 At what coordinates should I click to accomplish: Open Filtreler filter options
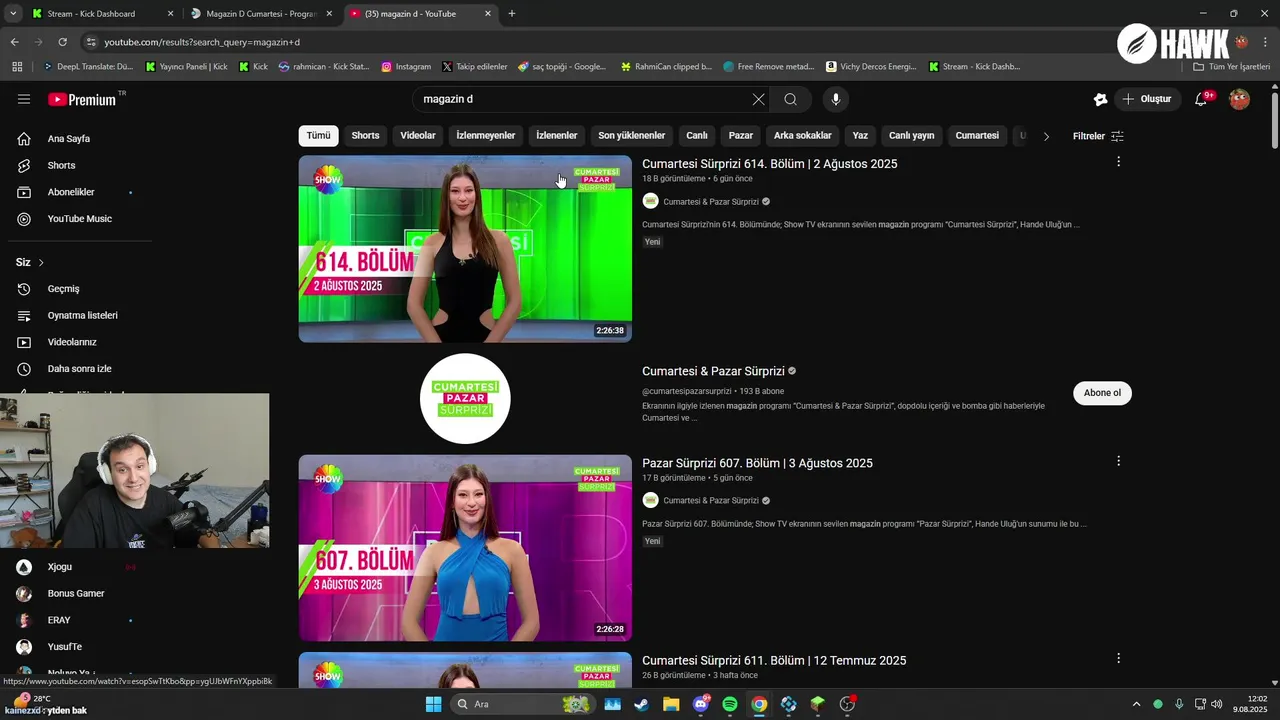(x=1098, y=136)
